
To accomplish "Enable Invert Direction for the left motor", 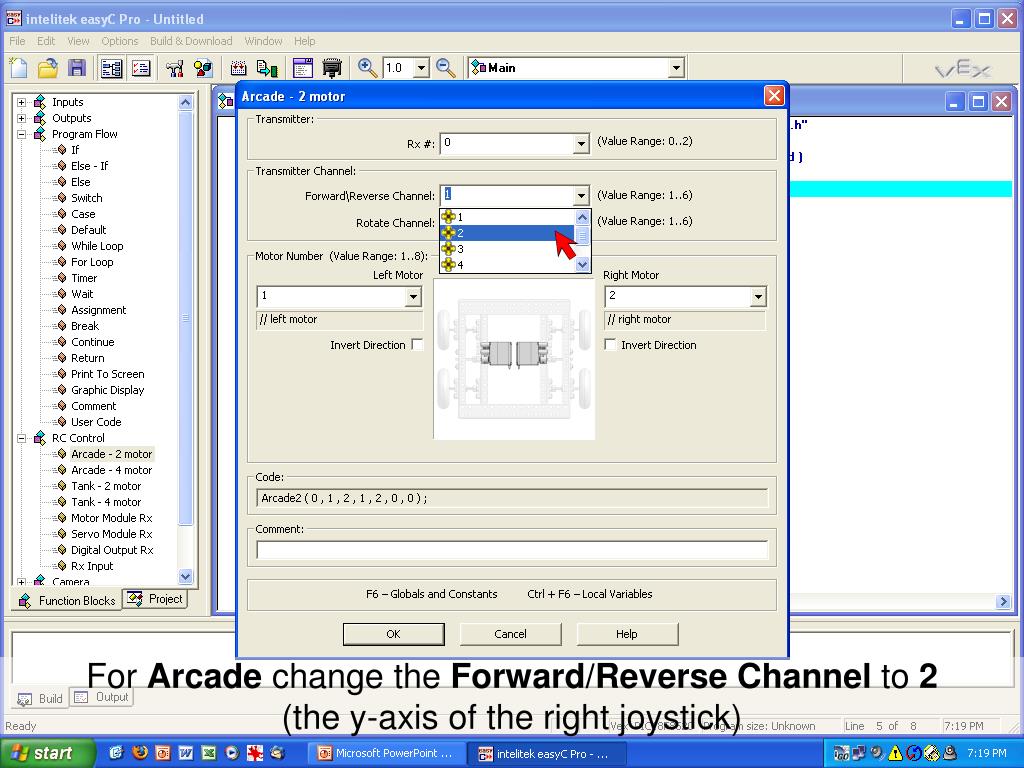I will [417, 345].
